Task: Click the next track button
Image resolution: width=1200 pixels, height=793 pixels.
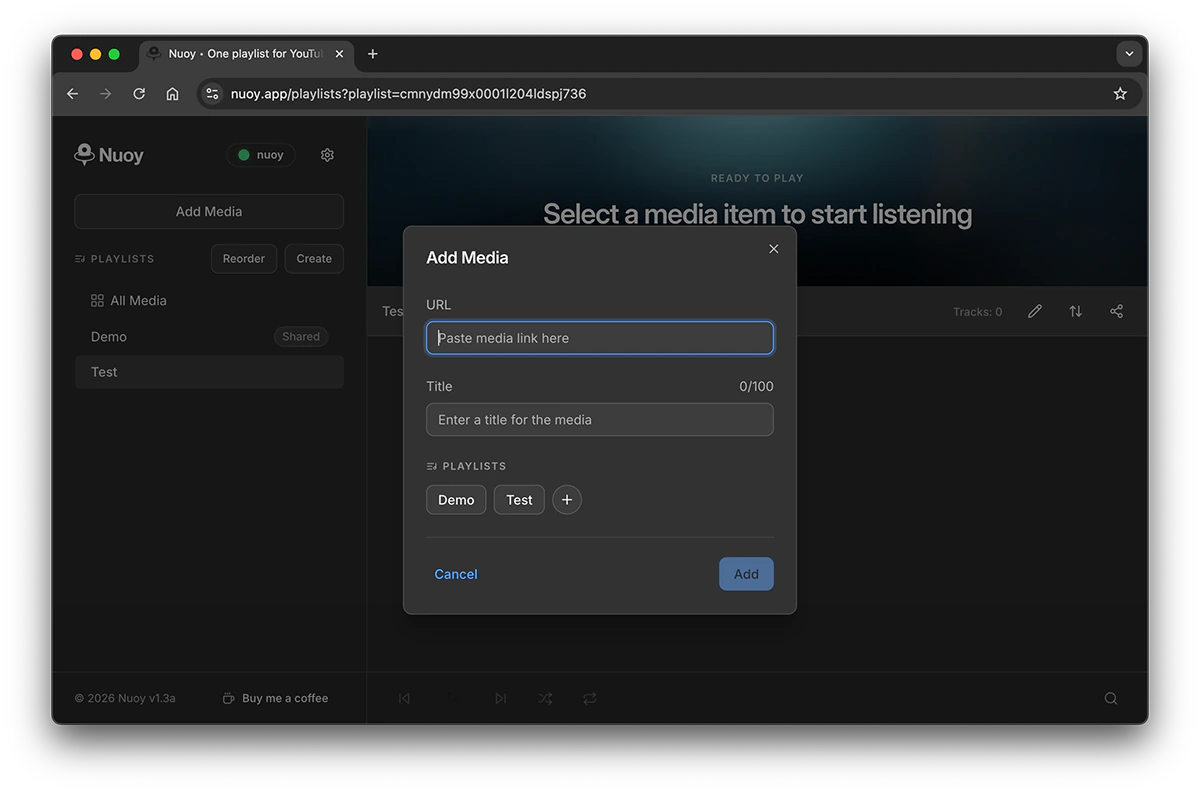Action: pos(500,699)
